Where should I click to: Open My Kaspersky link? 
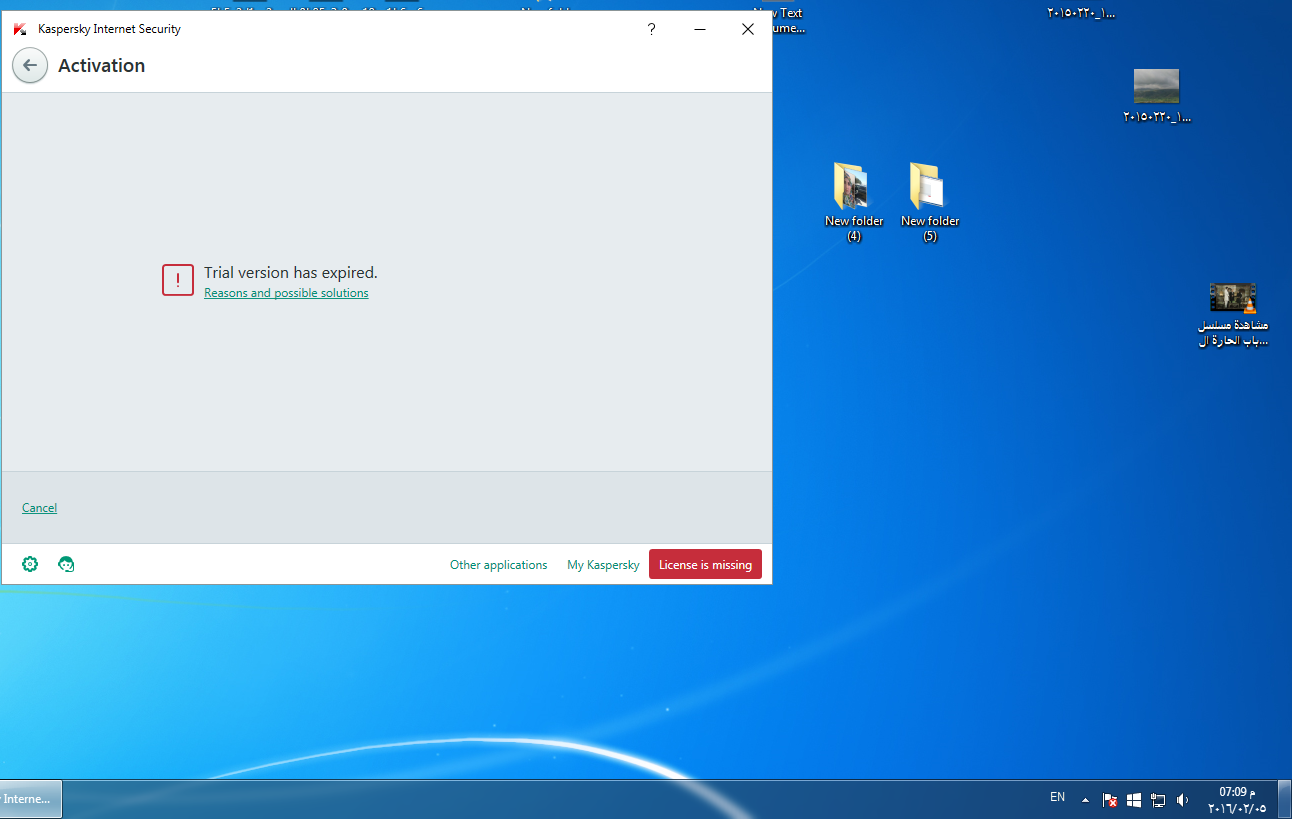[x=603, y=565]
